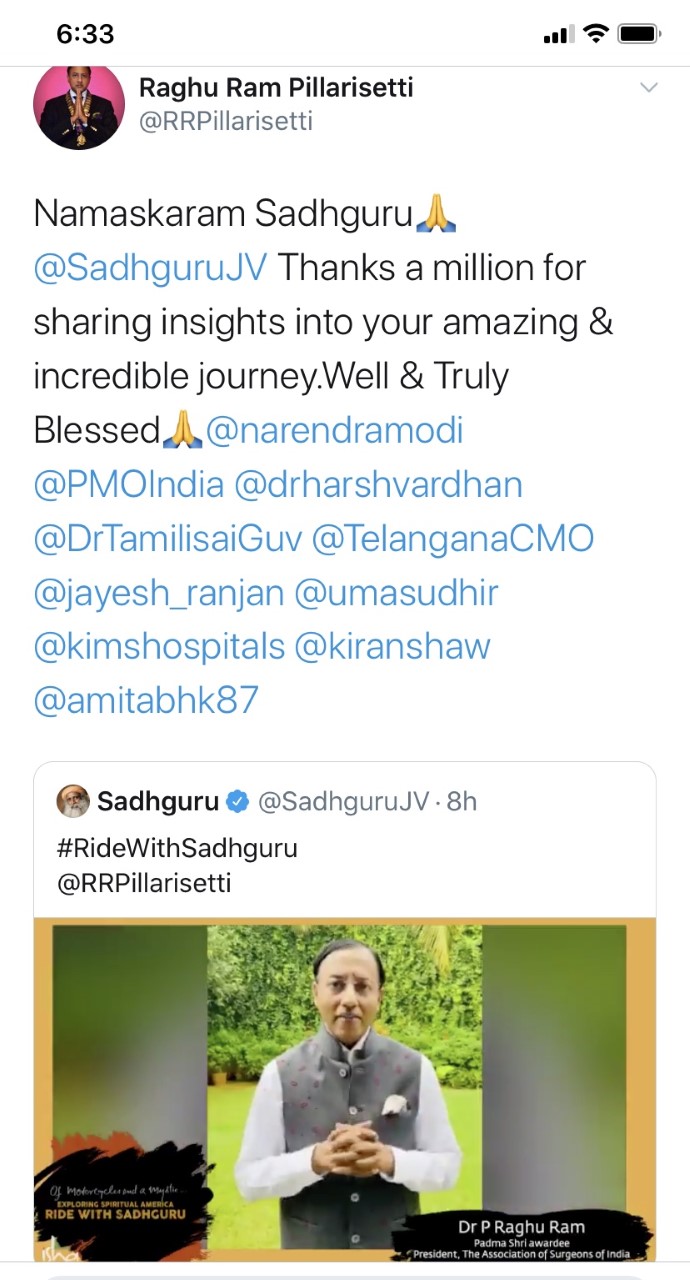Tap the Wi-Fi icon in status bar
Image resolution: width=690 pixels, height=1280 pixels.
[597, 34]
